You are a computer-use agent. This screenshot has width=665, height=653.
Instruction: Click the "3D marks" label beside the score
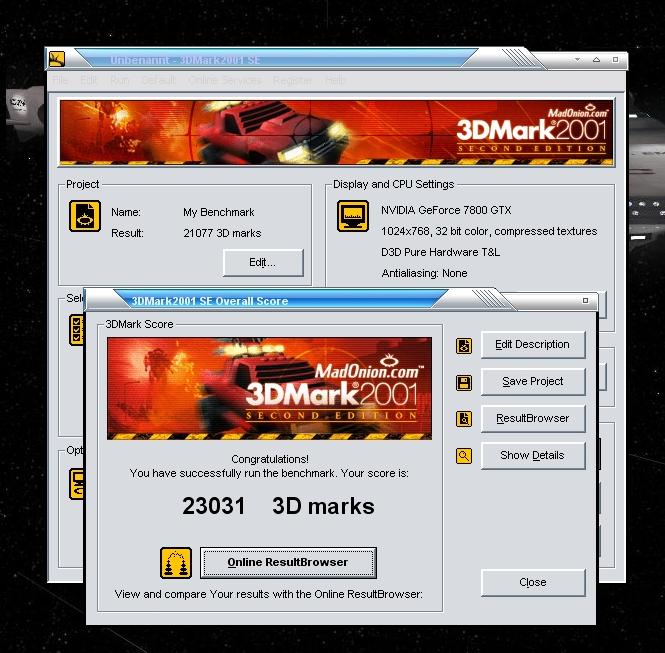pyautogui.click(x=323, y=506)
